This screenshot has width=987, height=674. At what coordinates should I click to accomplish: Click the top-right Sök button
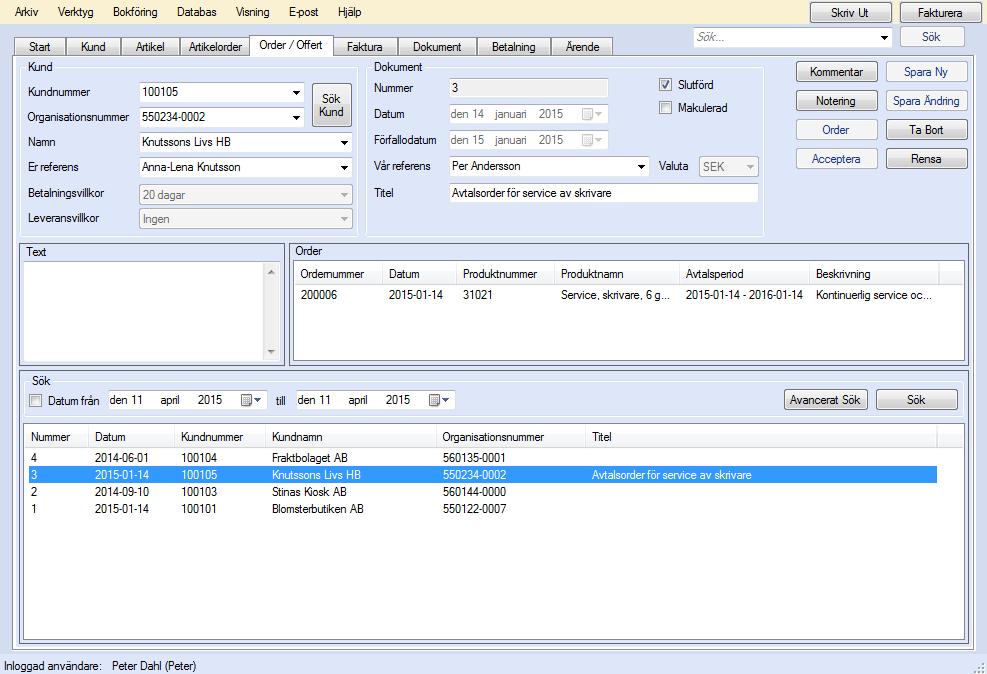coord(932,37)
